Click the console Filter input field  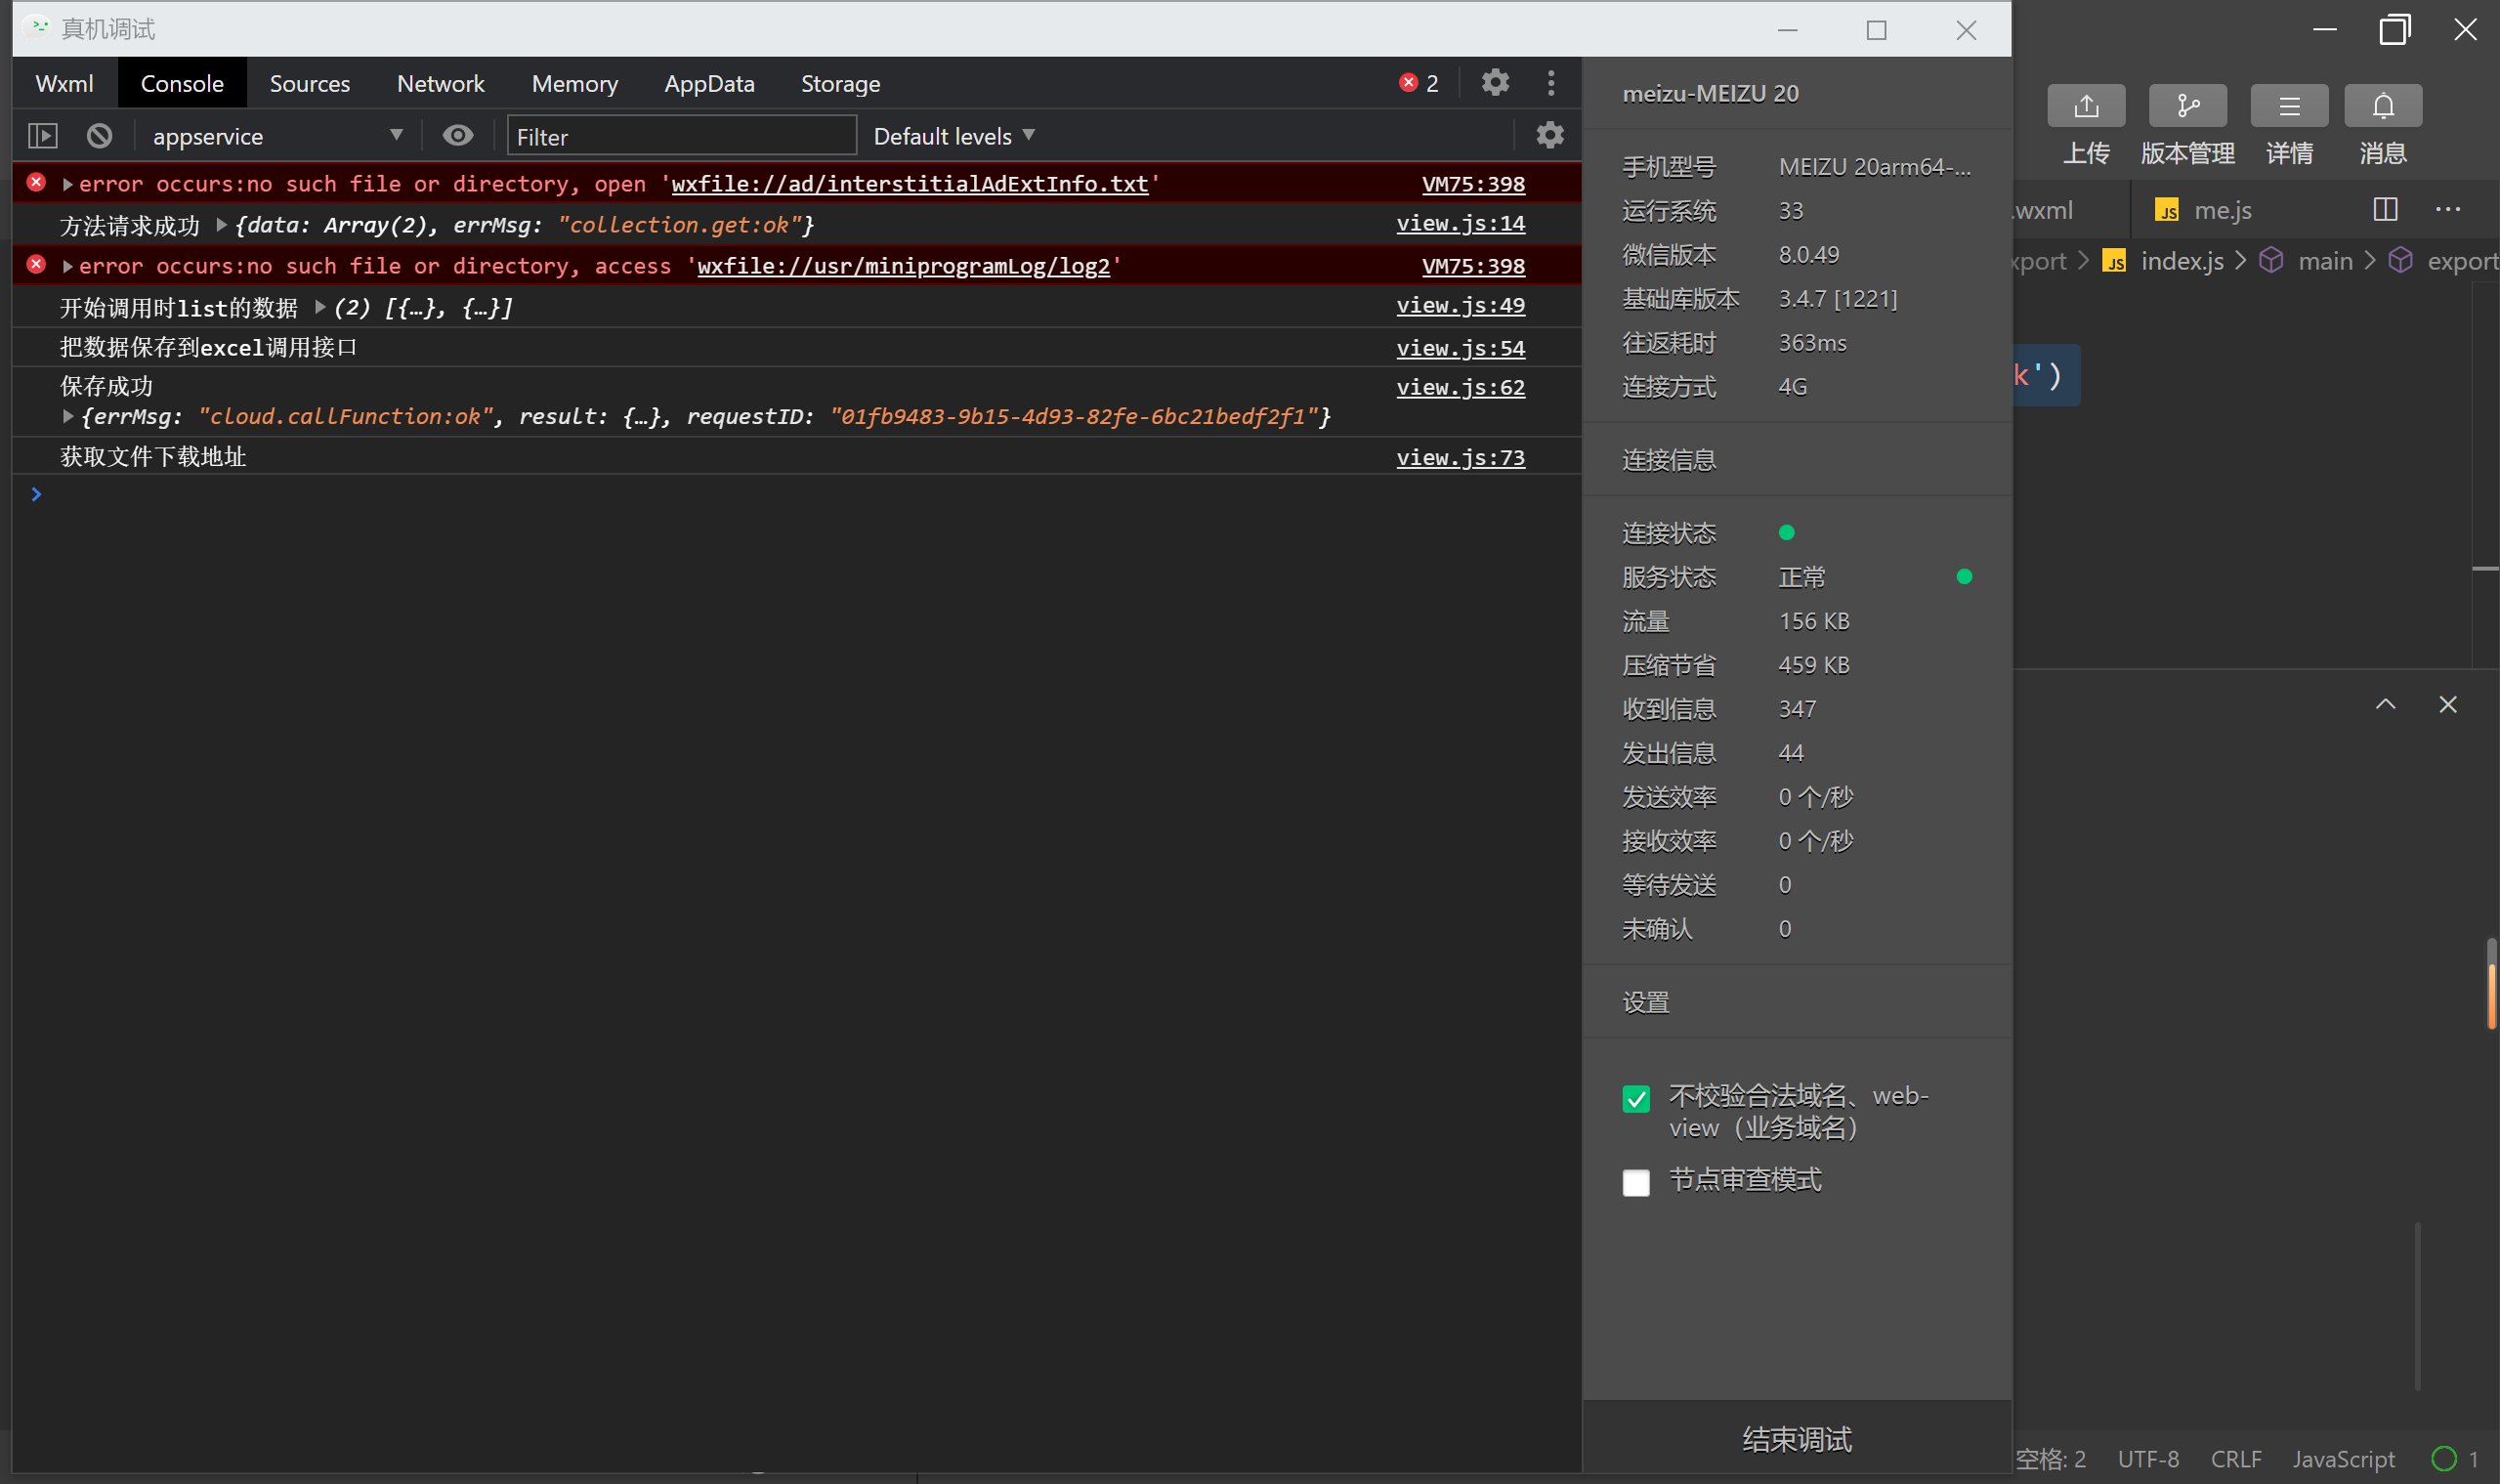point(682,136)
